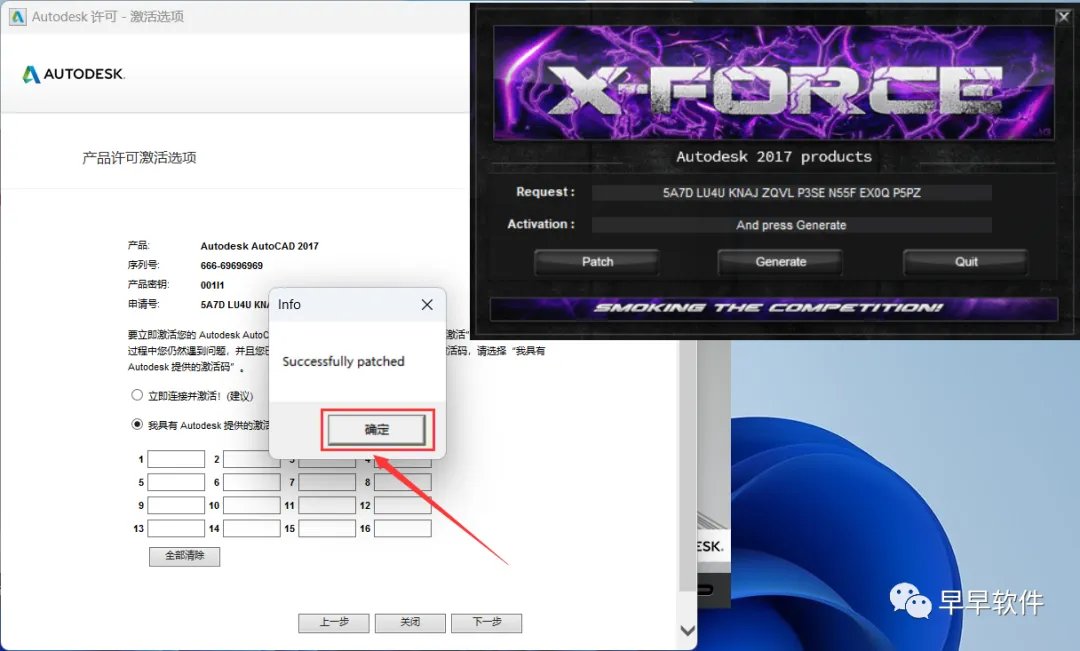Image resolution: width=1080 pixels, height=651 pixels.
Task: Click activation code box 10
Action: [x=252, y=505]
